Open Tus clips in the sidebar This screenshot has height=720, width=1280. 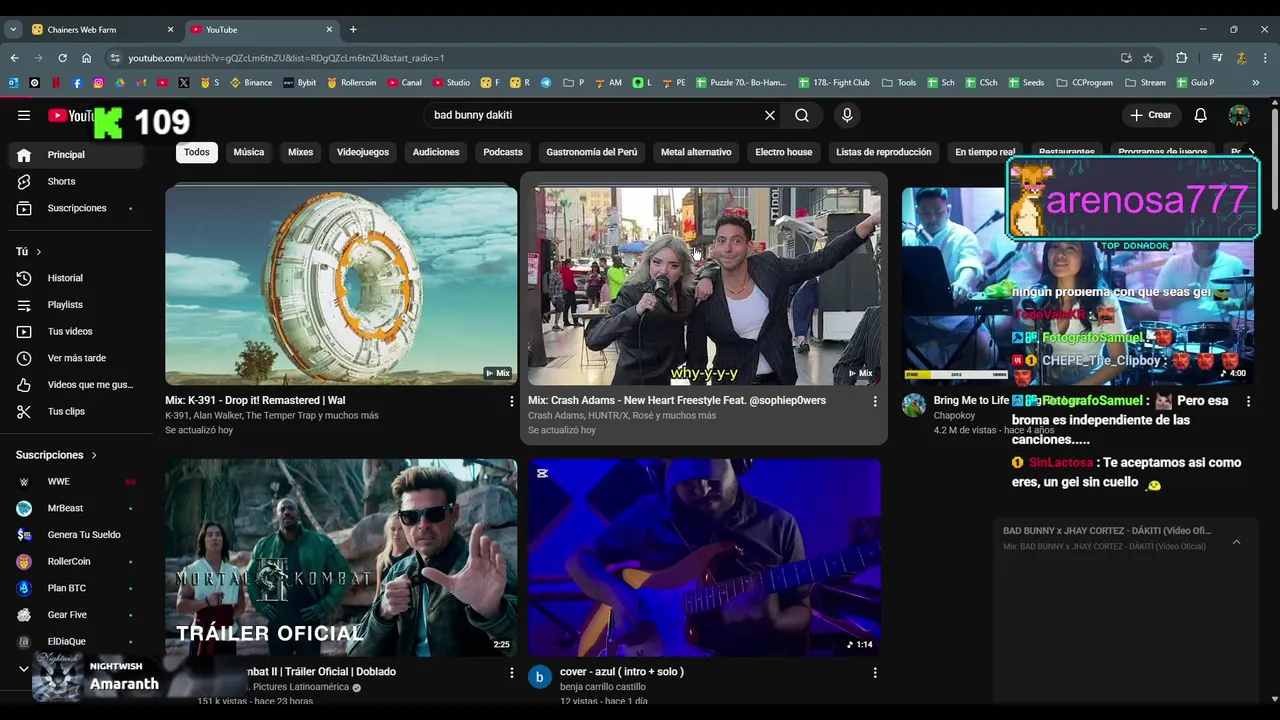[x=76, y=411]
